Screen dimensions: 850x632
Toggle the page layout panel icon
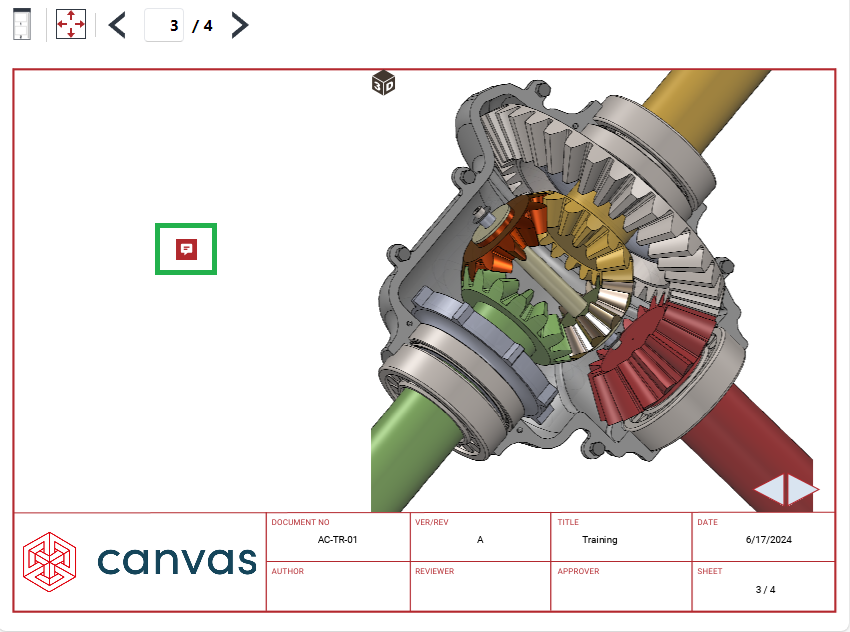click(x=22, y=24)
